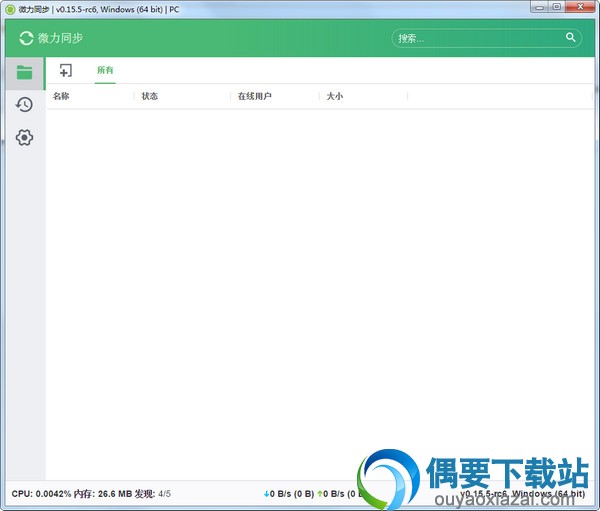The width and height of the screenshot is (600, 511).
Task: Select the 所有 tab
Action: 105,70
